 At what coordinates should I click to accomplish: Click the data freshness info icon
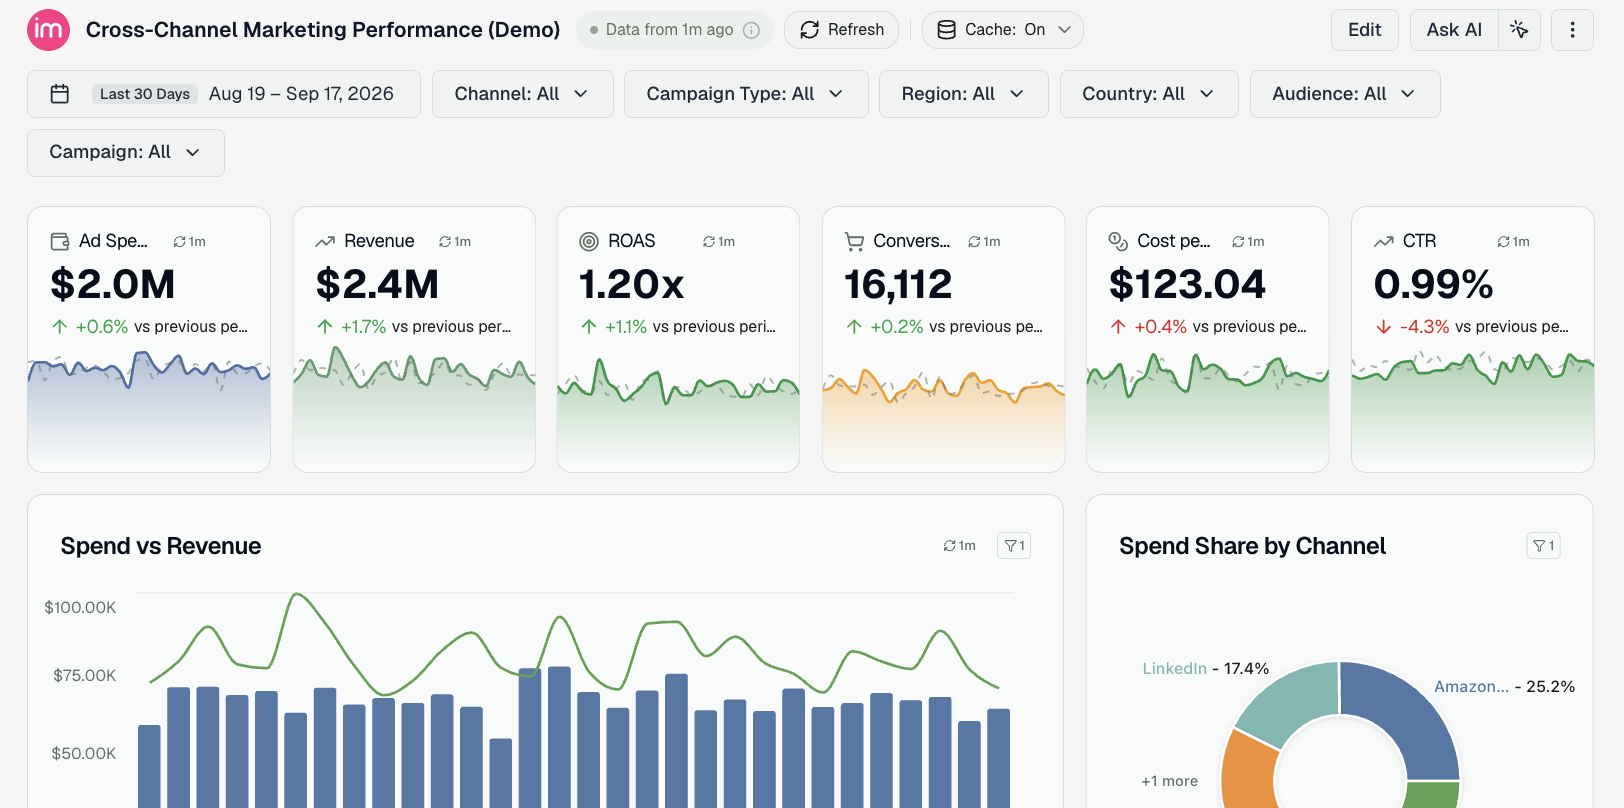click(x=752, y=30)
